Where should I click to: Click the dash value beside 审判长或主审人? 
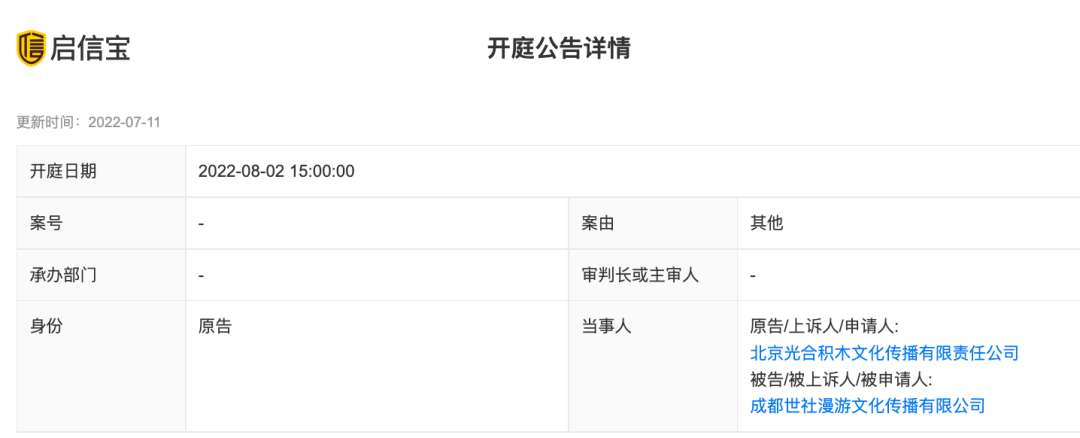753,275
